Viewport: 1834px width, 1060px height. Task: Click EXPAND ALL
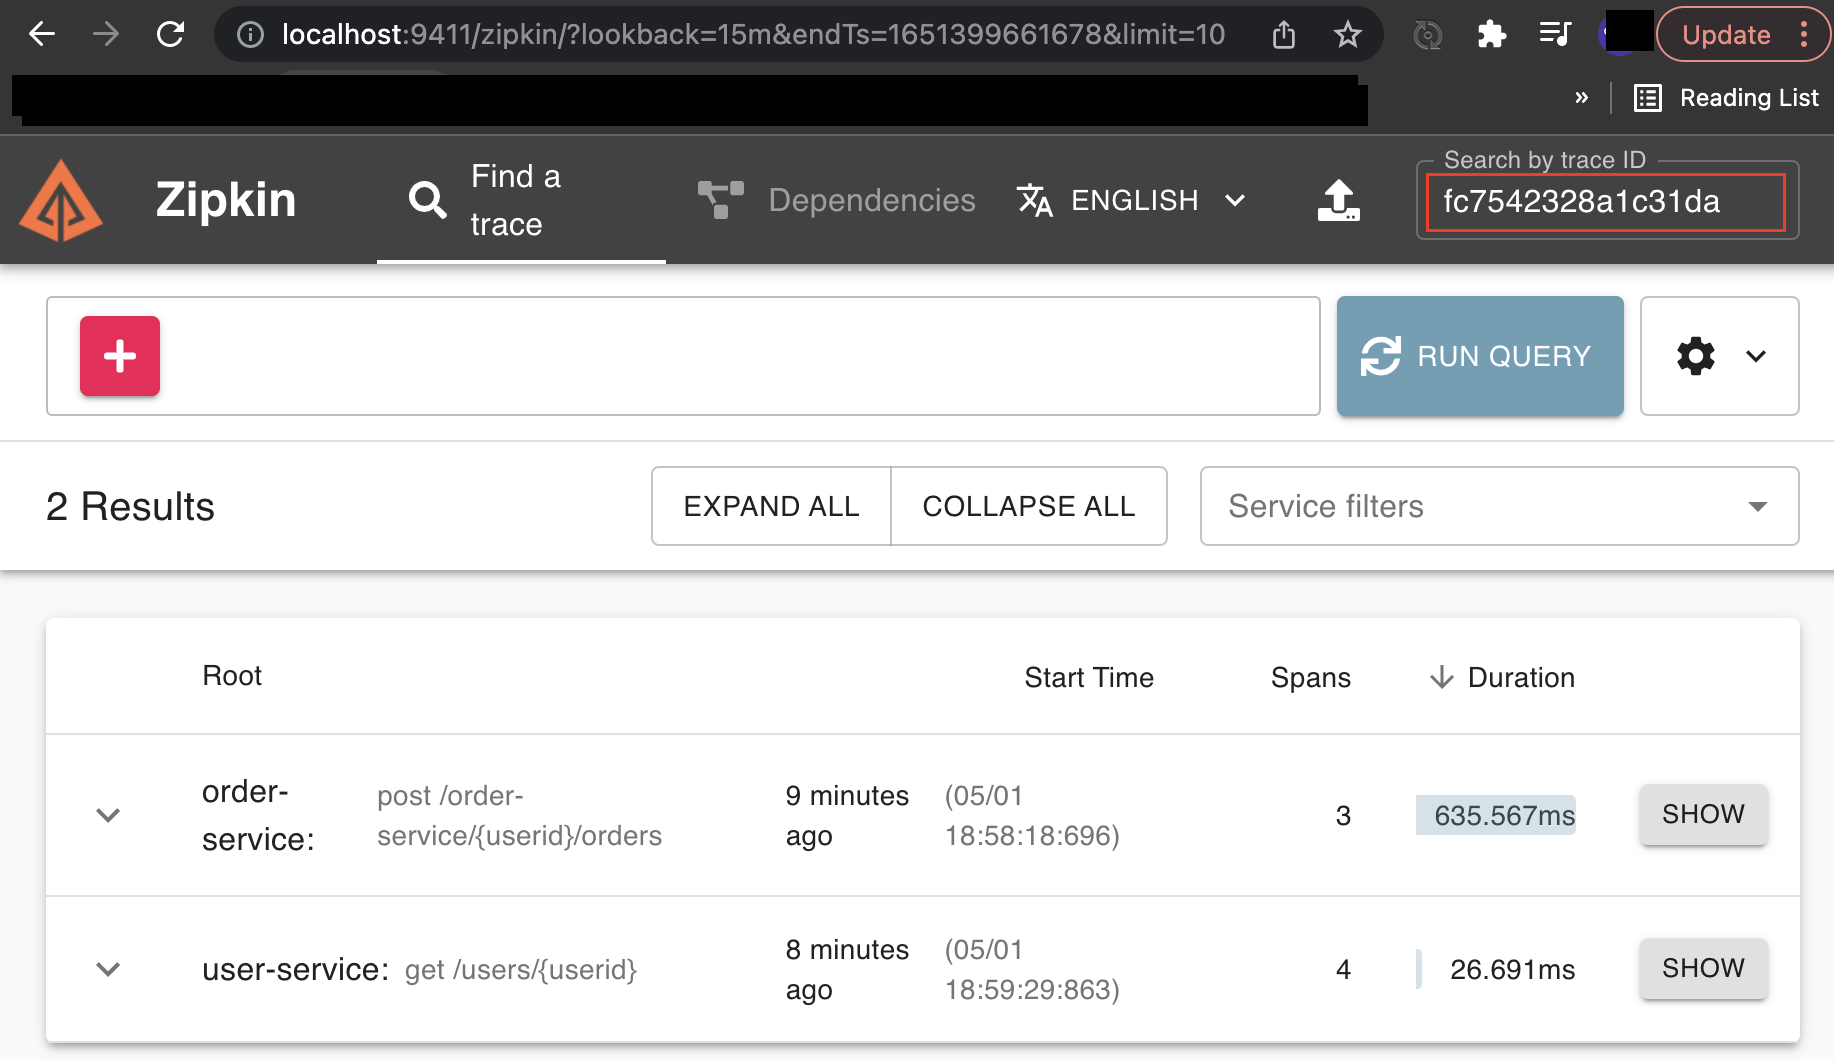771,506
